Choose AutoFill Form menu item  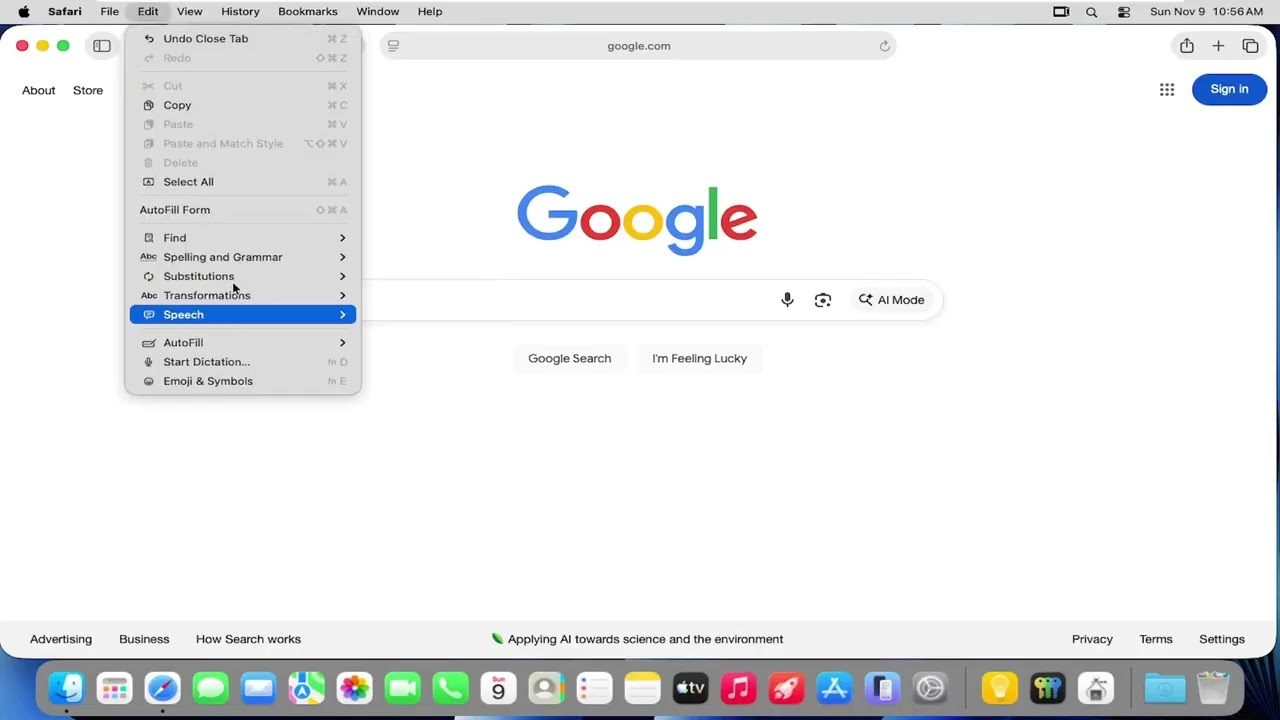[243, 210]
